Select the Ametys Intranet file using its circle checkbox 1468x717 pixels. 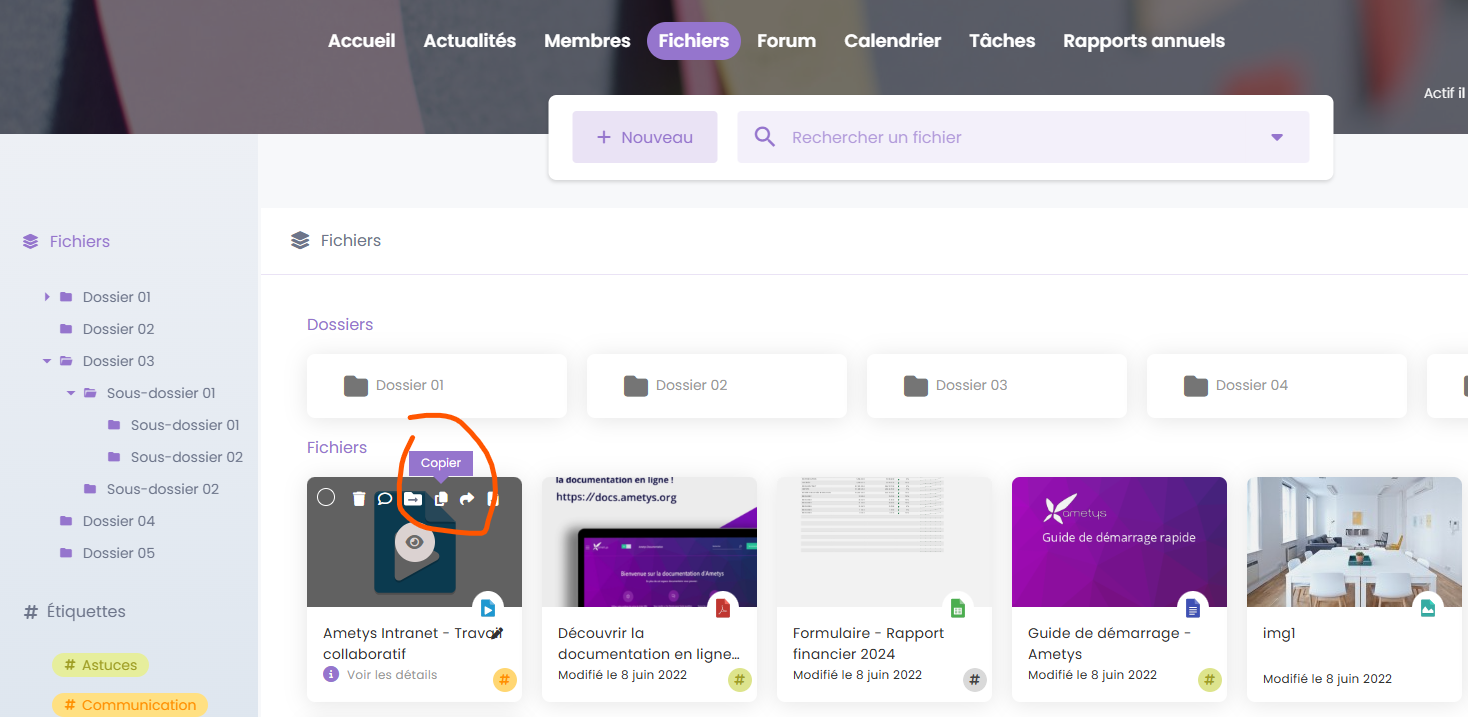point(326,497)
